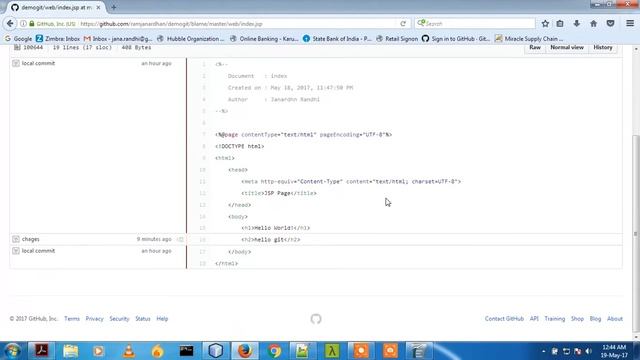Open the Terms footer link

click(x=72, y=319)
